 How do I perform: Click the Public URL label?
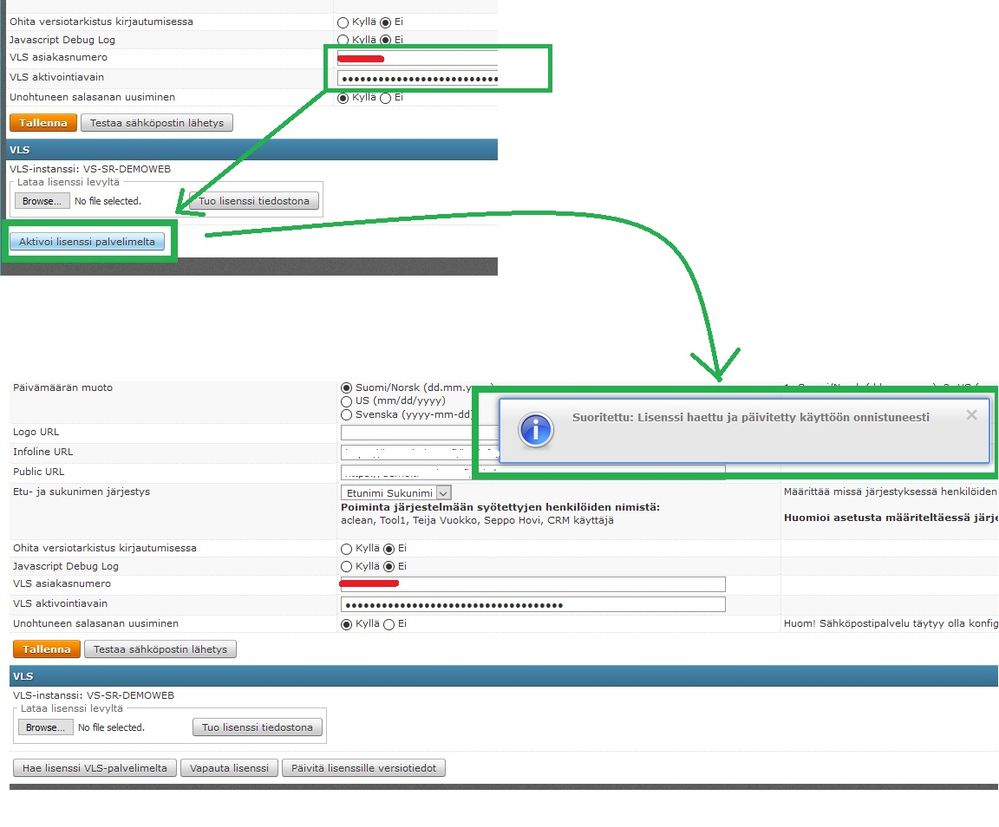tap(38, 471)
